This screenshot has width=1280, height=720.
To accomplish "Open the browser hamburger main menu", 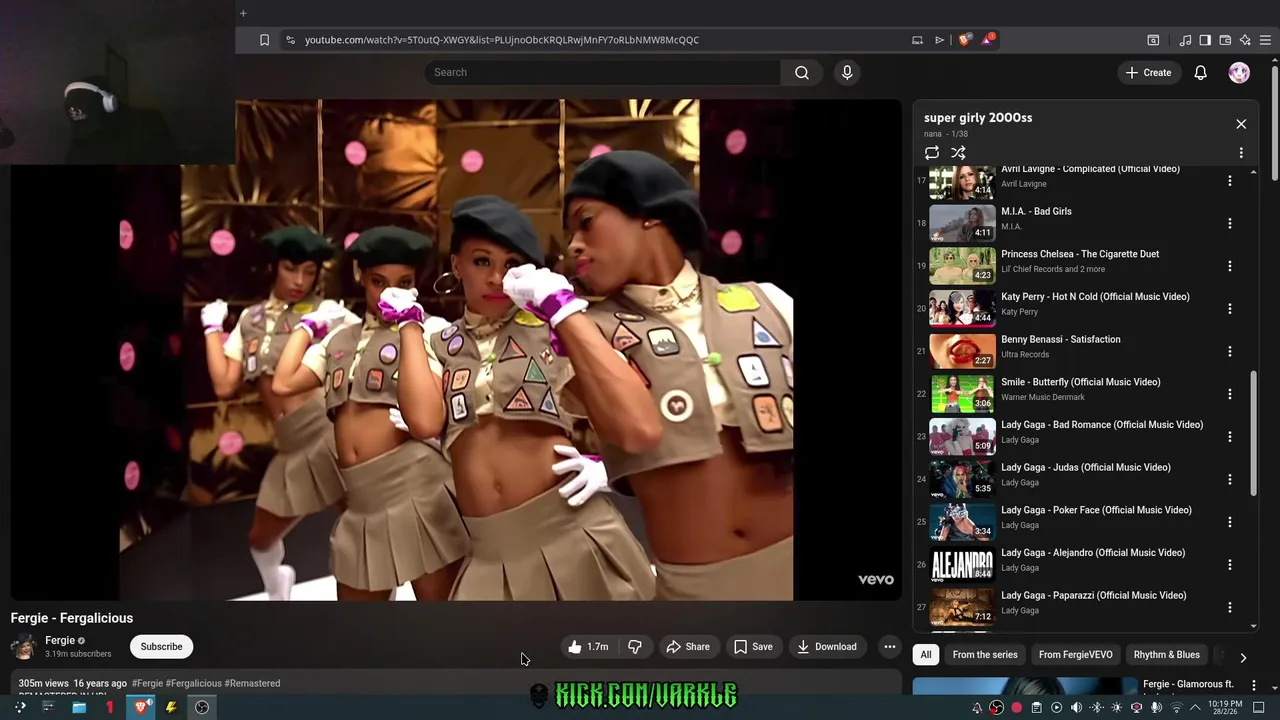I will [x=1265, y=40].
